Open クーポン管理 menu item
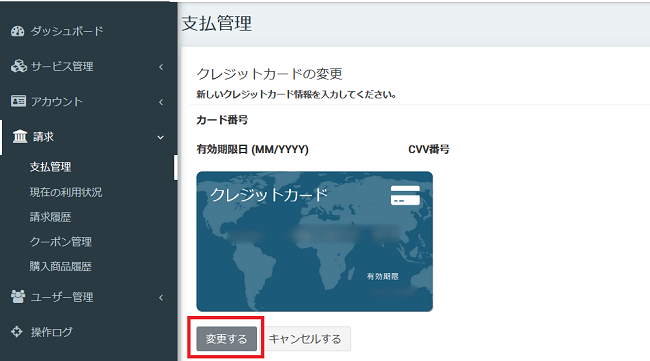Screen dimensions: 650x361 click(61, 242)
